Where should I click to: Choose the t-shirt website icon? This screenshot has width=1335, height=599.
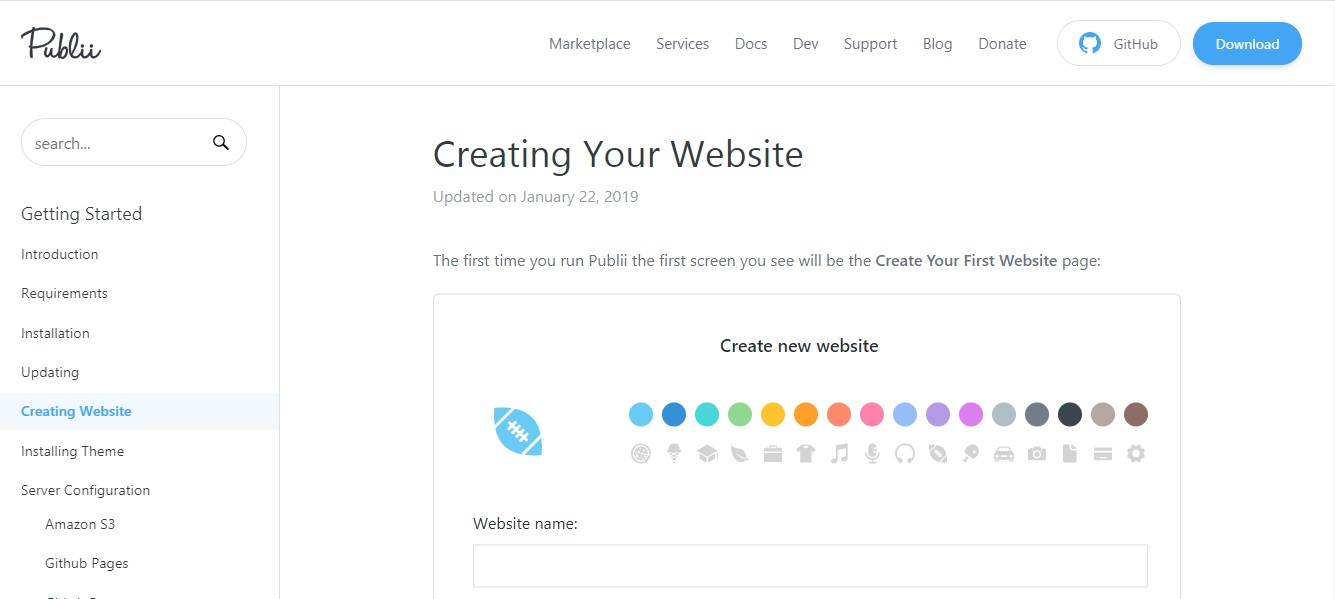tap(806, 452)
